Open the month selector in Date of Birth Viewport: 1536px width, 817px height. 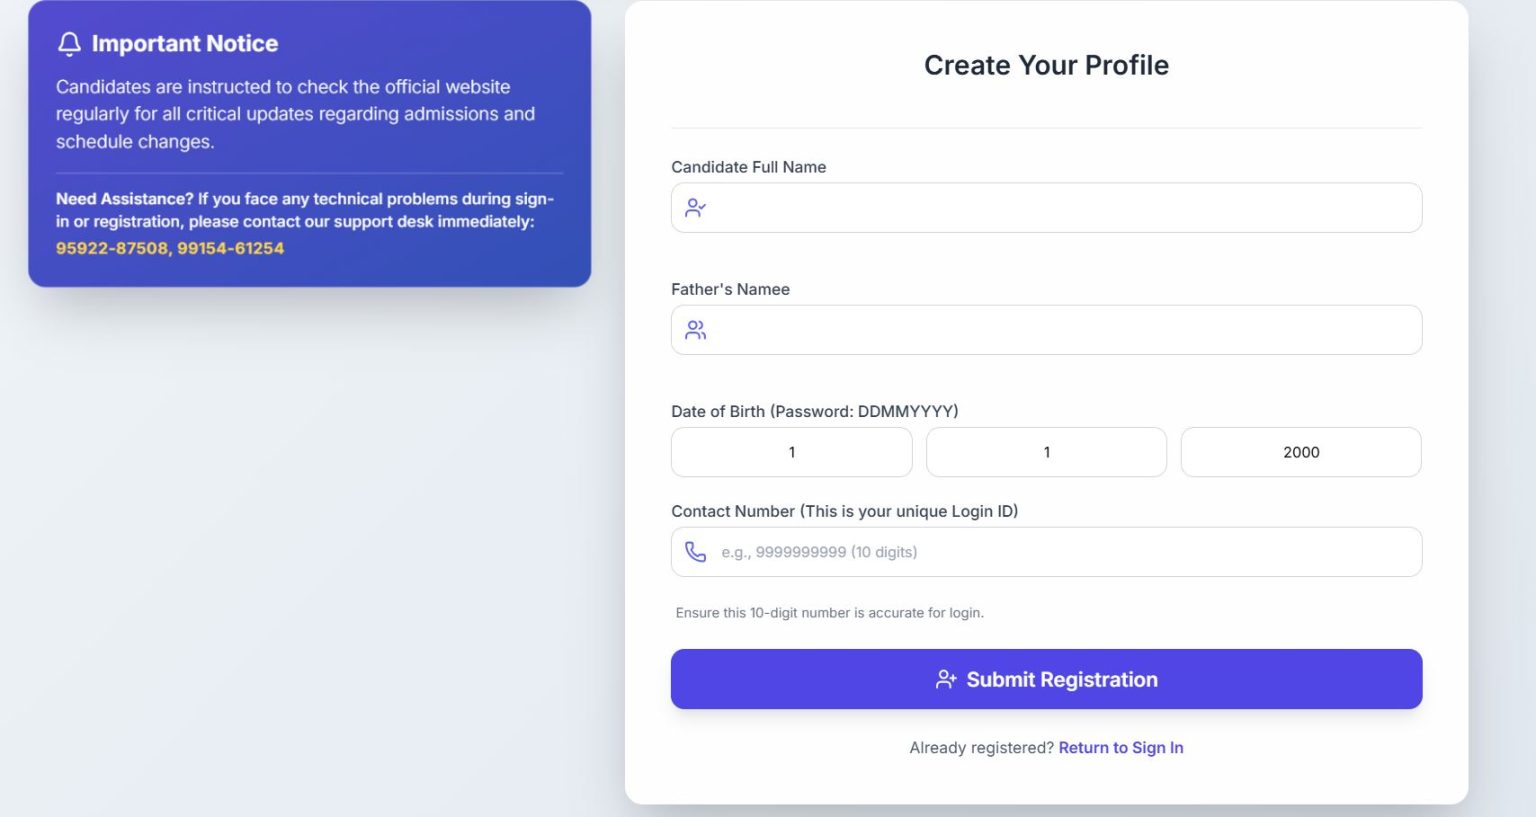point(1046,452)
